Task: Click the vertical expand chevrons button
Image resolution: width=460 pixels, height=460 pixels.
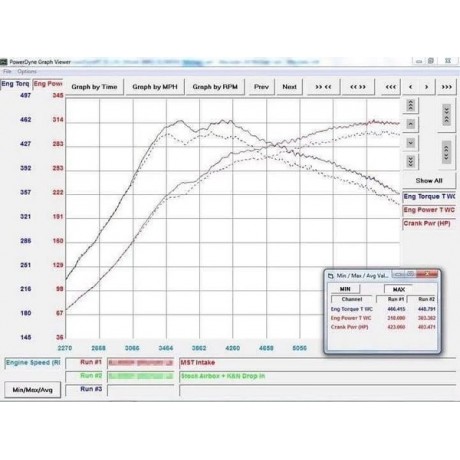Action: pos(446,152)
